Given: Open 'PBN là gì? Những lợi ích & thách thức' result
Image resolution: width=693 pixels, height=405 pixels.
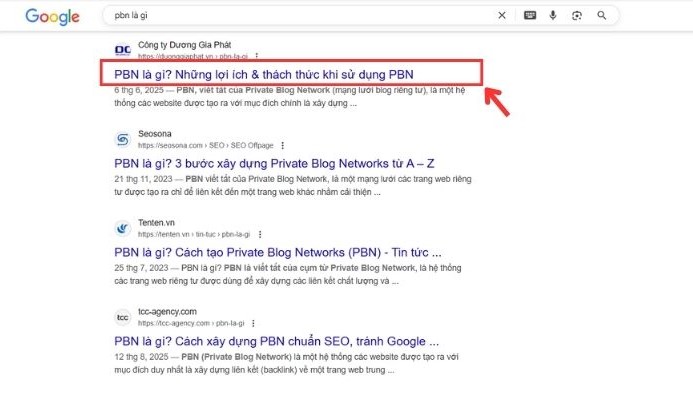Looking at the screenshot, I should pos(264,74).
